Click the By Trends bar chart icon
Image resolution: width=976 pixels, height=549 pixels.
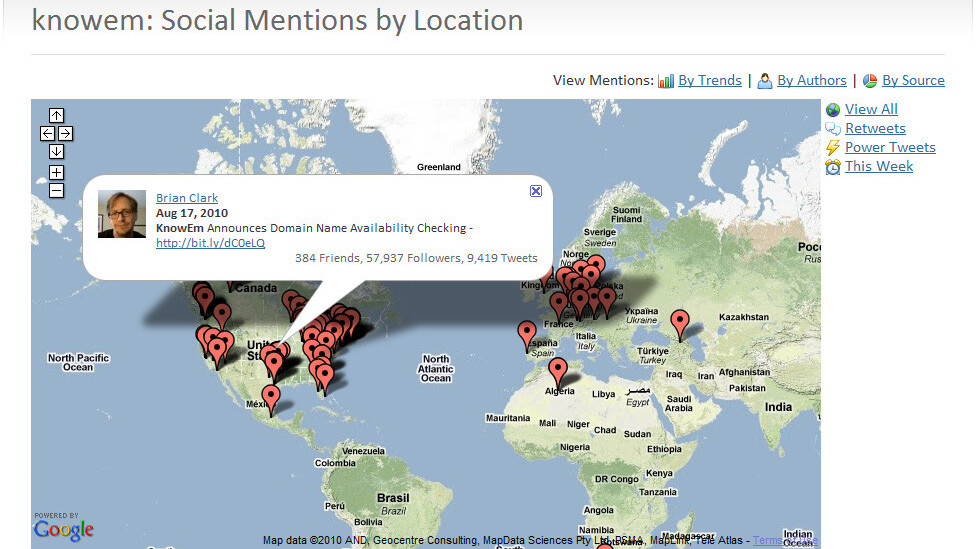click(666, 81)
